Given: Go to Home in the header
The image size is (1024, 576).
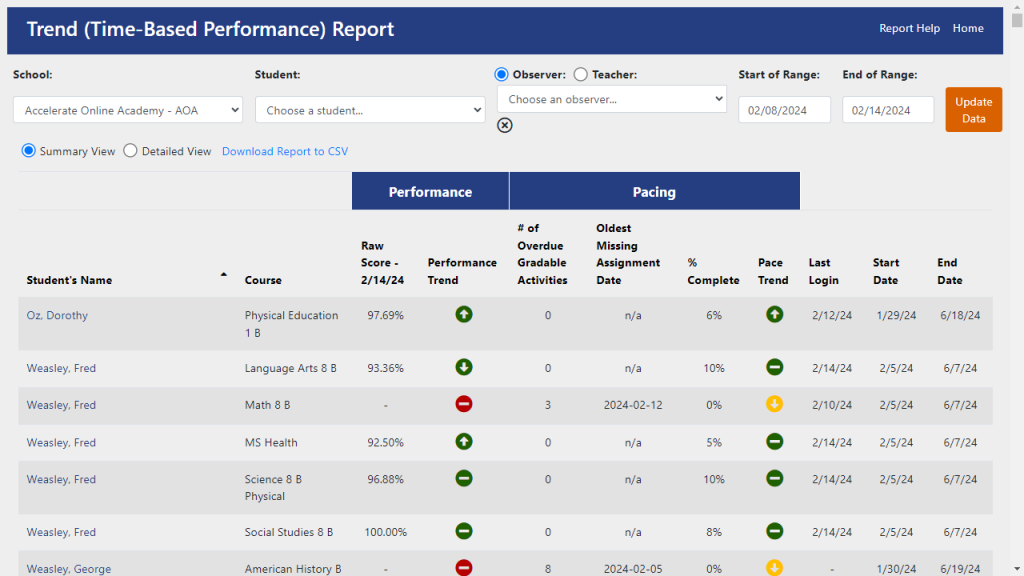Looking at the screenshot, I should point(968,28).
